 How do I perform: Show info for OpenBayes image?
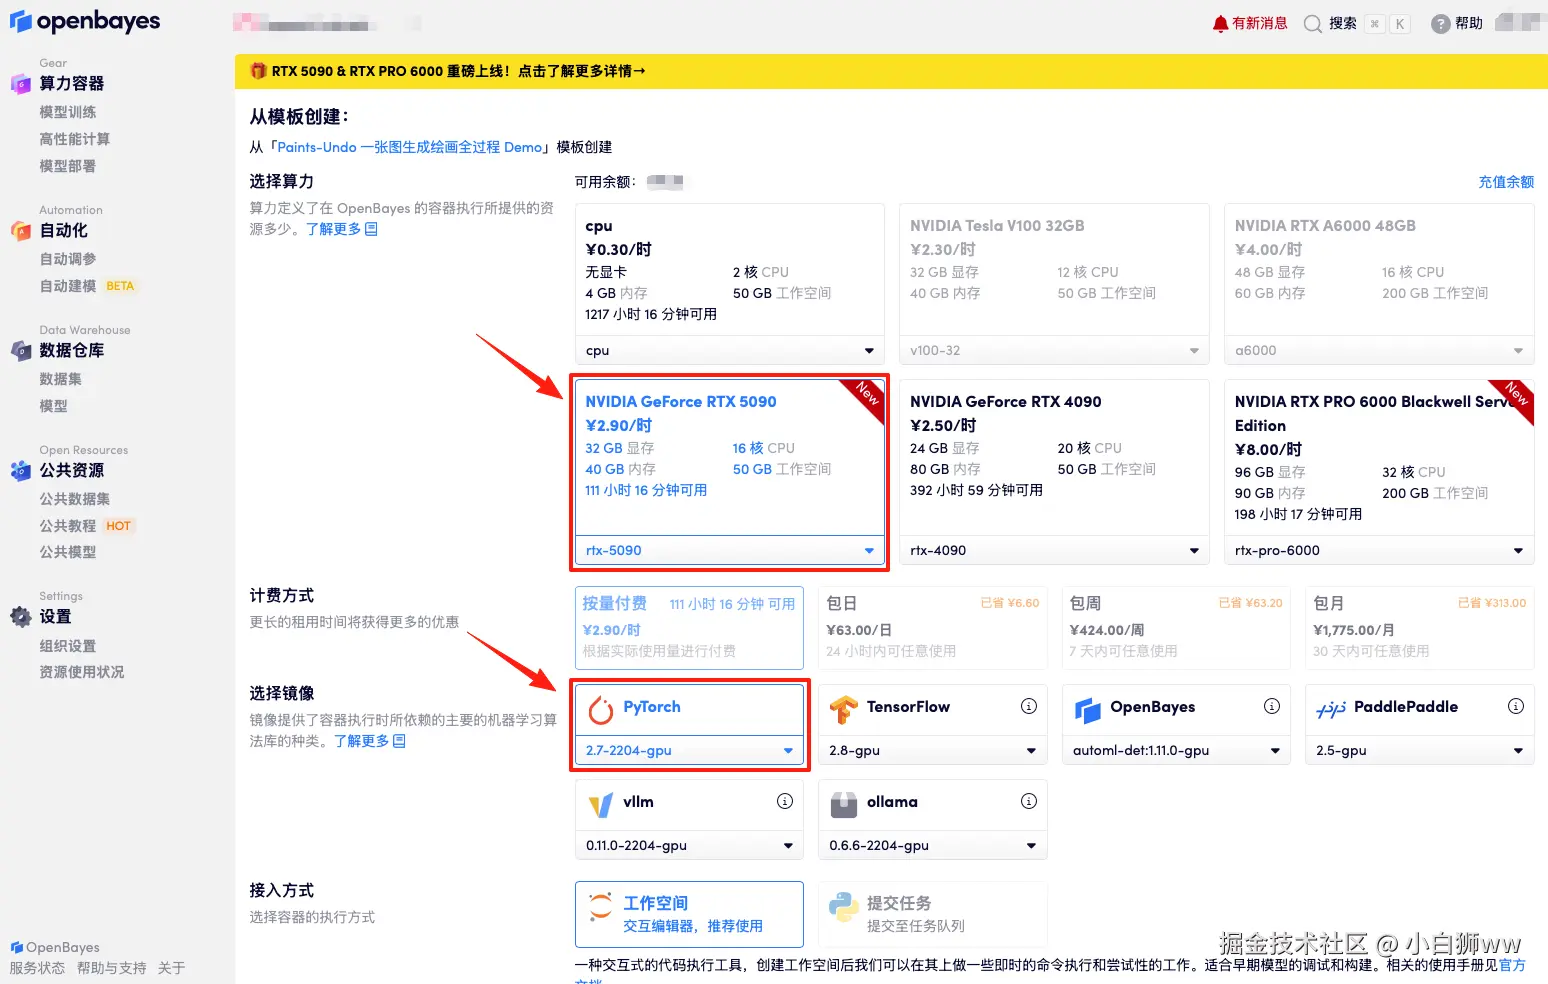(x=1272, y=706)
